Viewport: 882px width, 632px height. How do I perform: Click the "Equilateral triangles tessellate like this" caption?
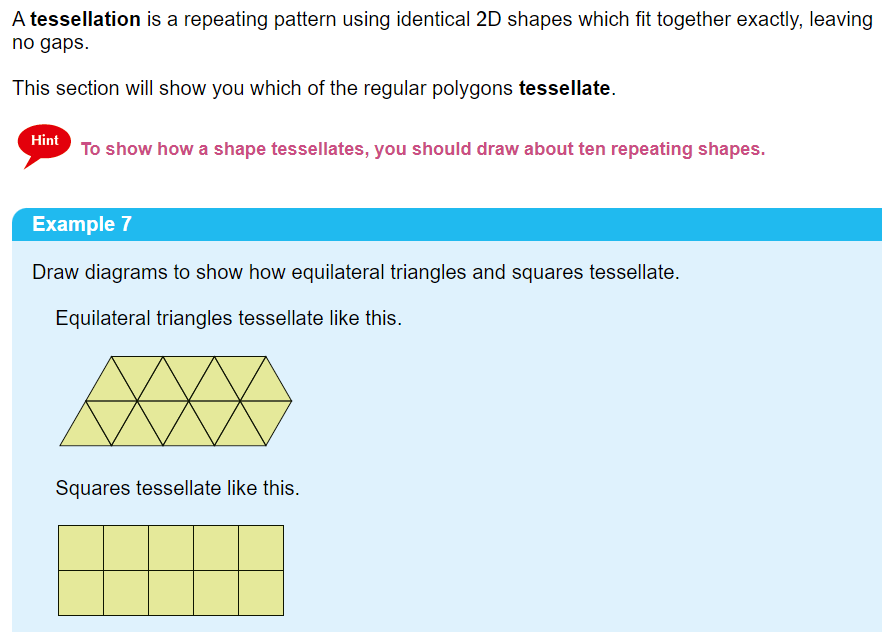point(228,319)
